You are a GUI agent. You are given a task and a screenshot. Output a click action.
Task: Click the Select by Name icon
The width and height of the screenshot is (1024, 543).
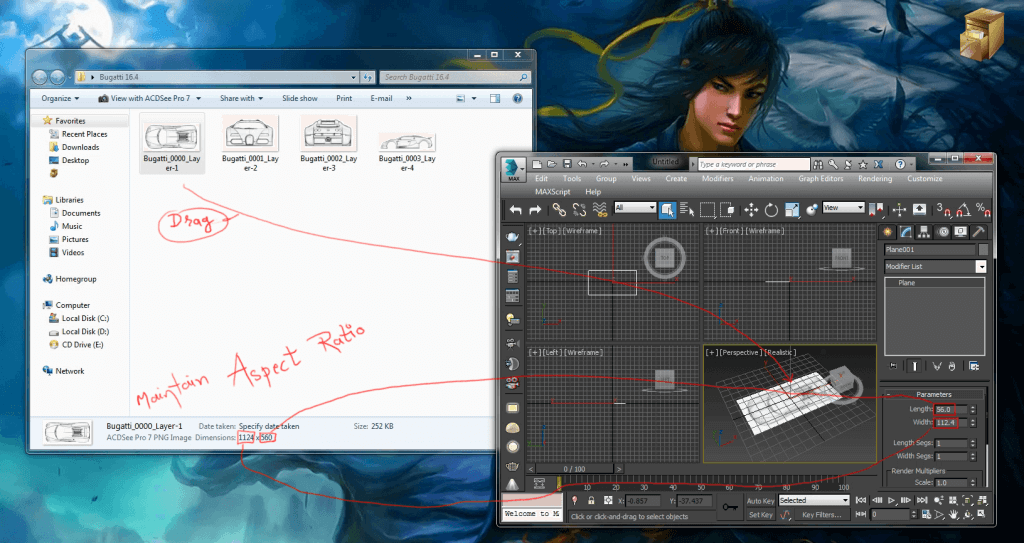click(687, 209)
